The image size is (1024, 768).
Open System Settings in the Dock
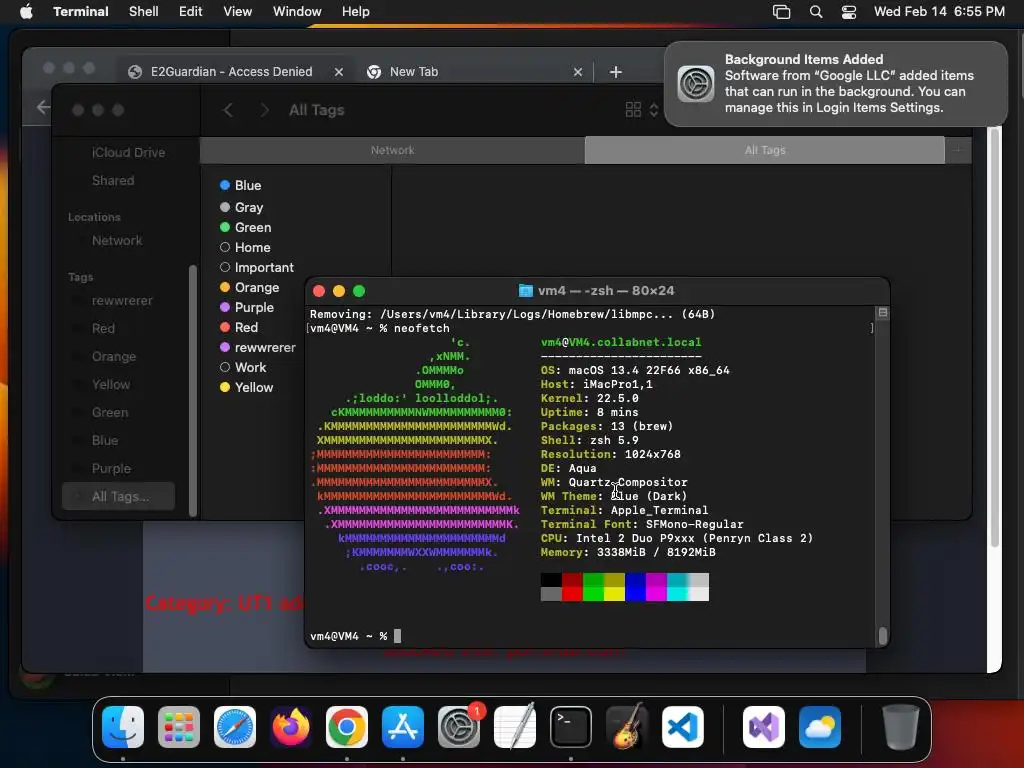pyautogui.click(x=458, y=727)
